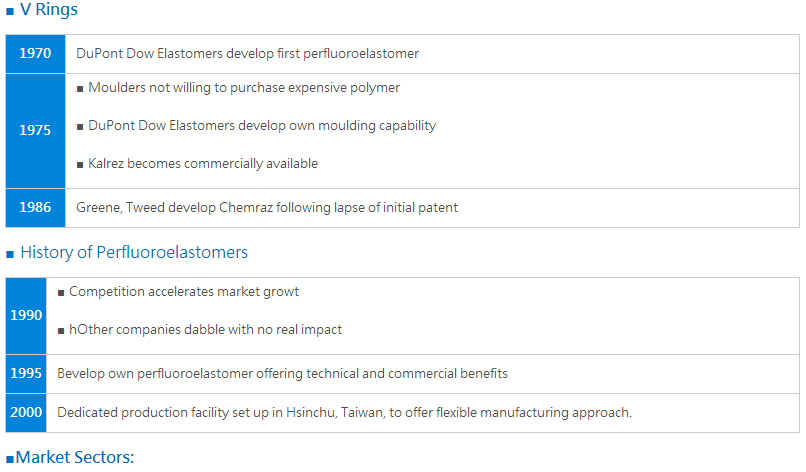
Task: Click text about Hsinchu, Taiwan production facility
Action: pyautogui.click(x=344, y=413)
